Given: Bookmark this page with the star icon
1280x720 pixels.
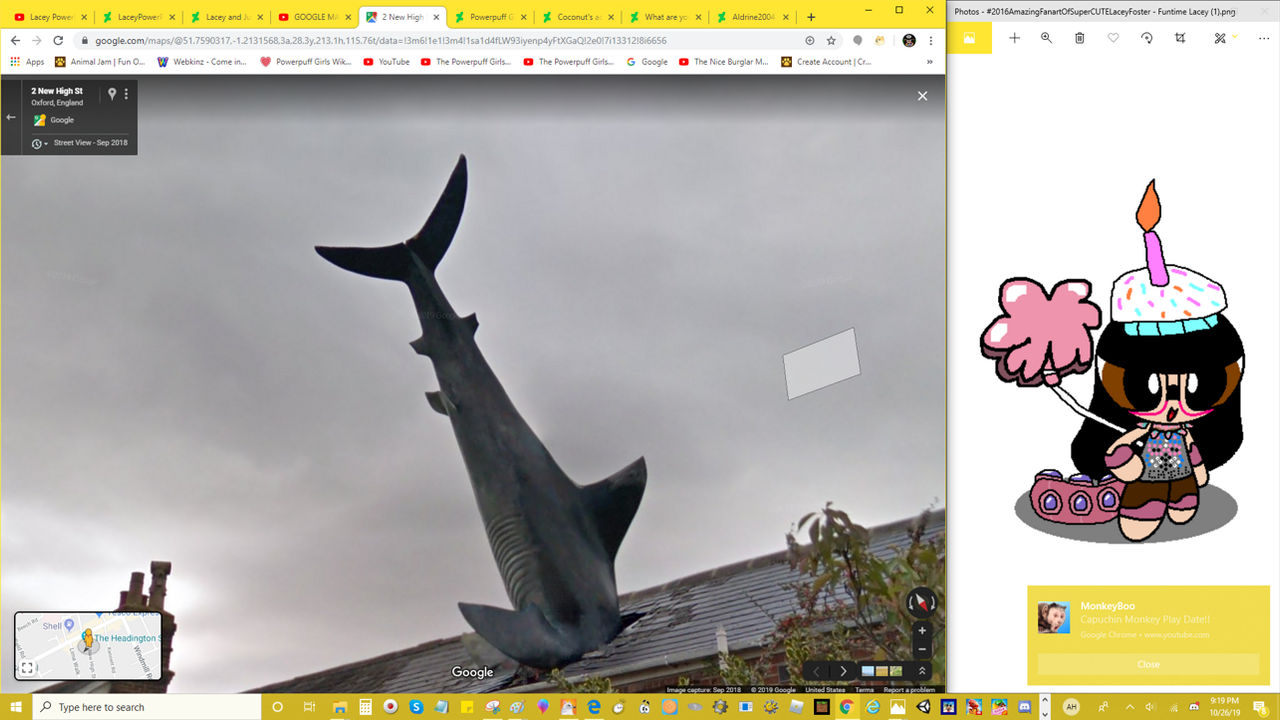Looking at the screenshot, I should coord(831,40).
